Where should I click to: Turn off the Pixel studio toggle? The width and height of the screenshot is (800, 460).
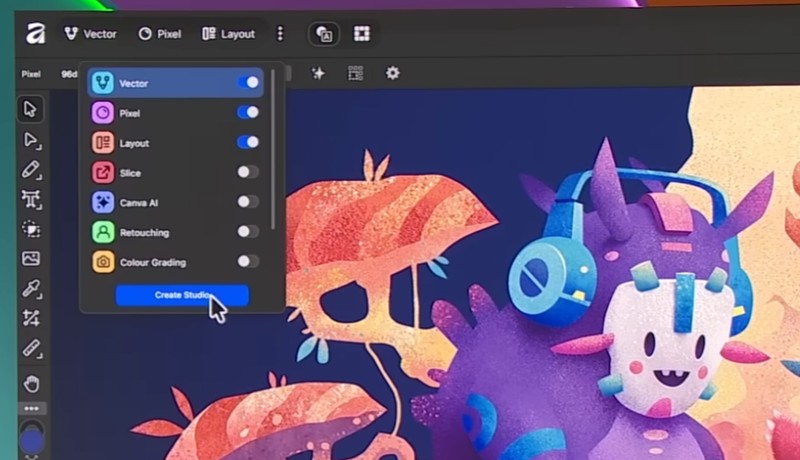248,112
